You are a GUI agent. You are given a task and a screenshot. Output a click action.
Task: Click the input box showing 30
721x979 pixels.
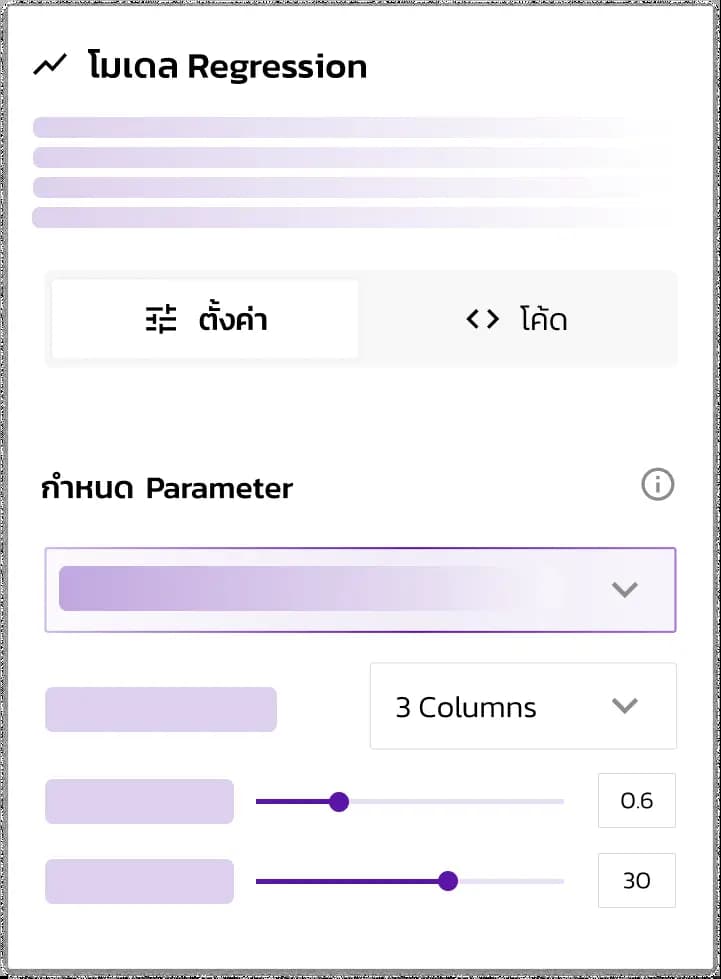[637, 880]
